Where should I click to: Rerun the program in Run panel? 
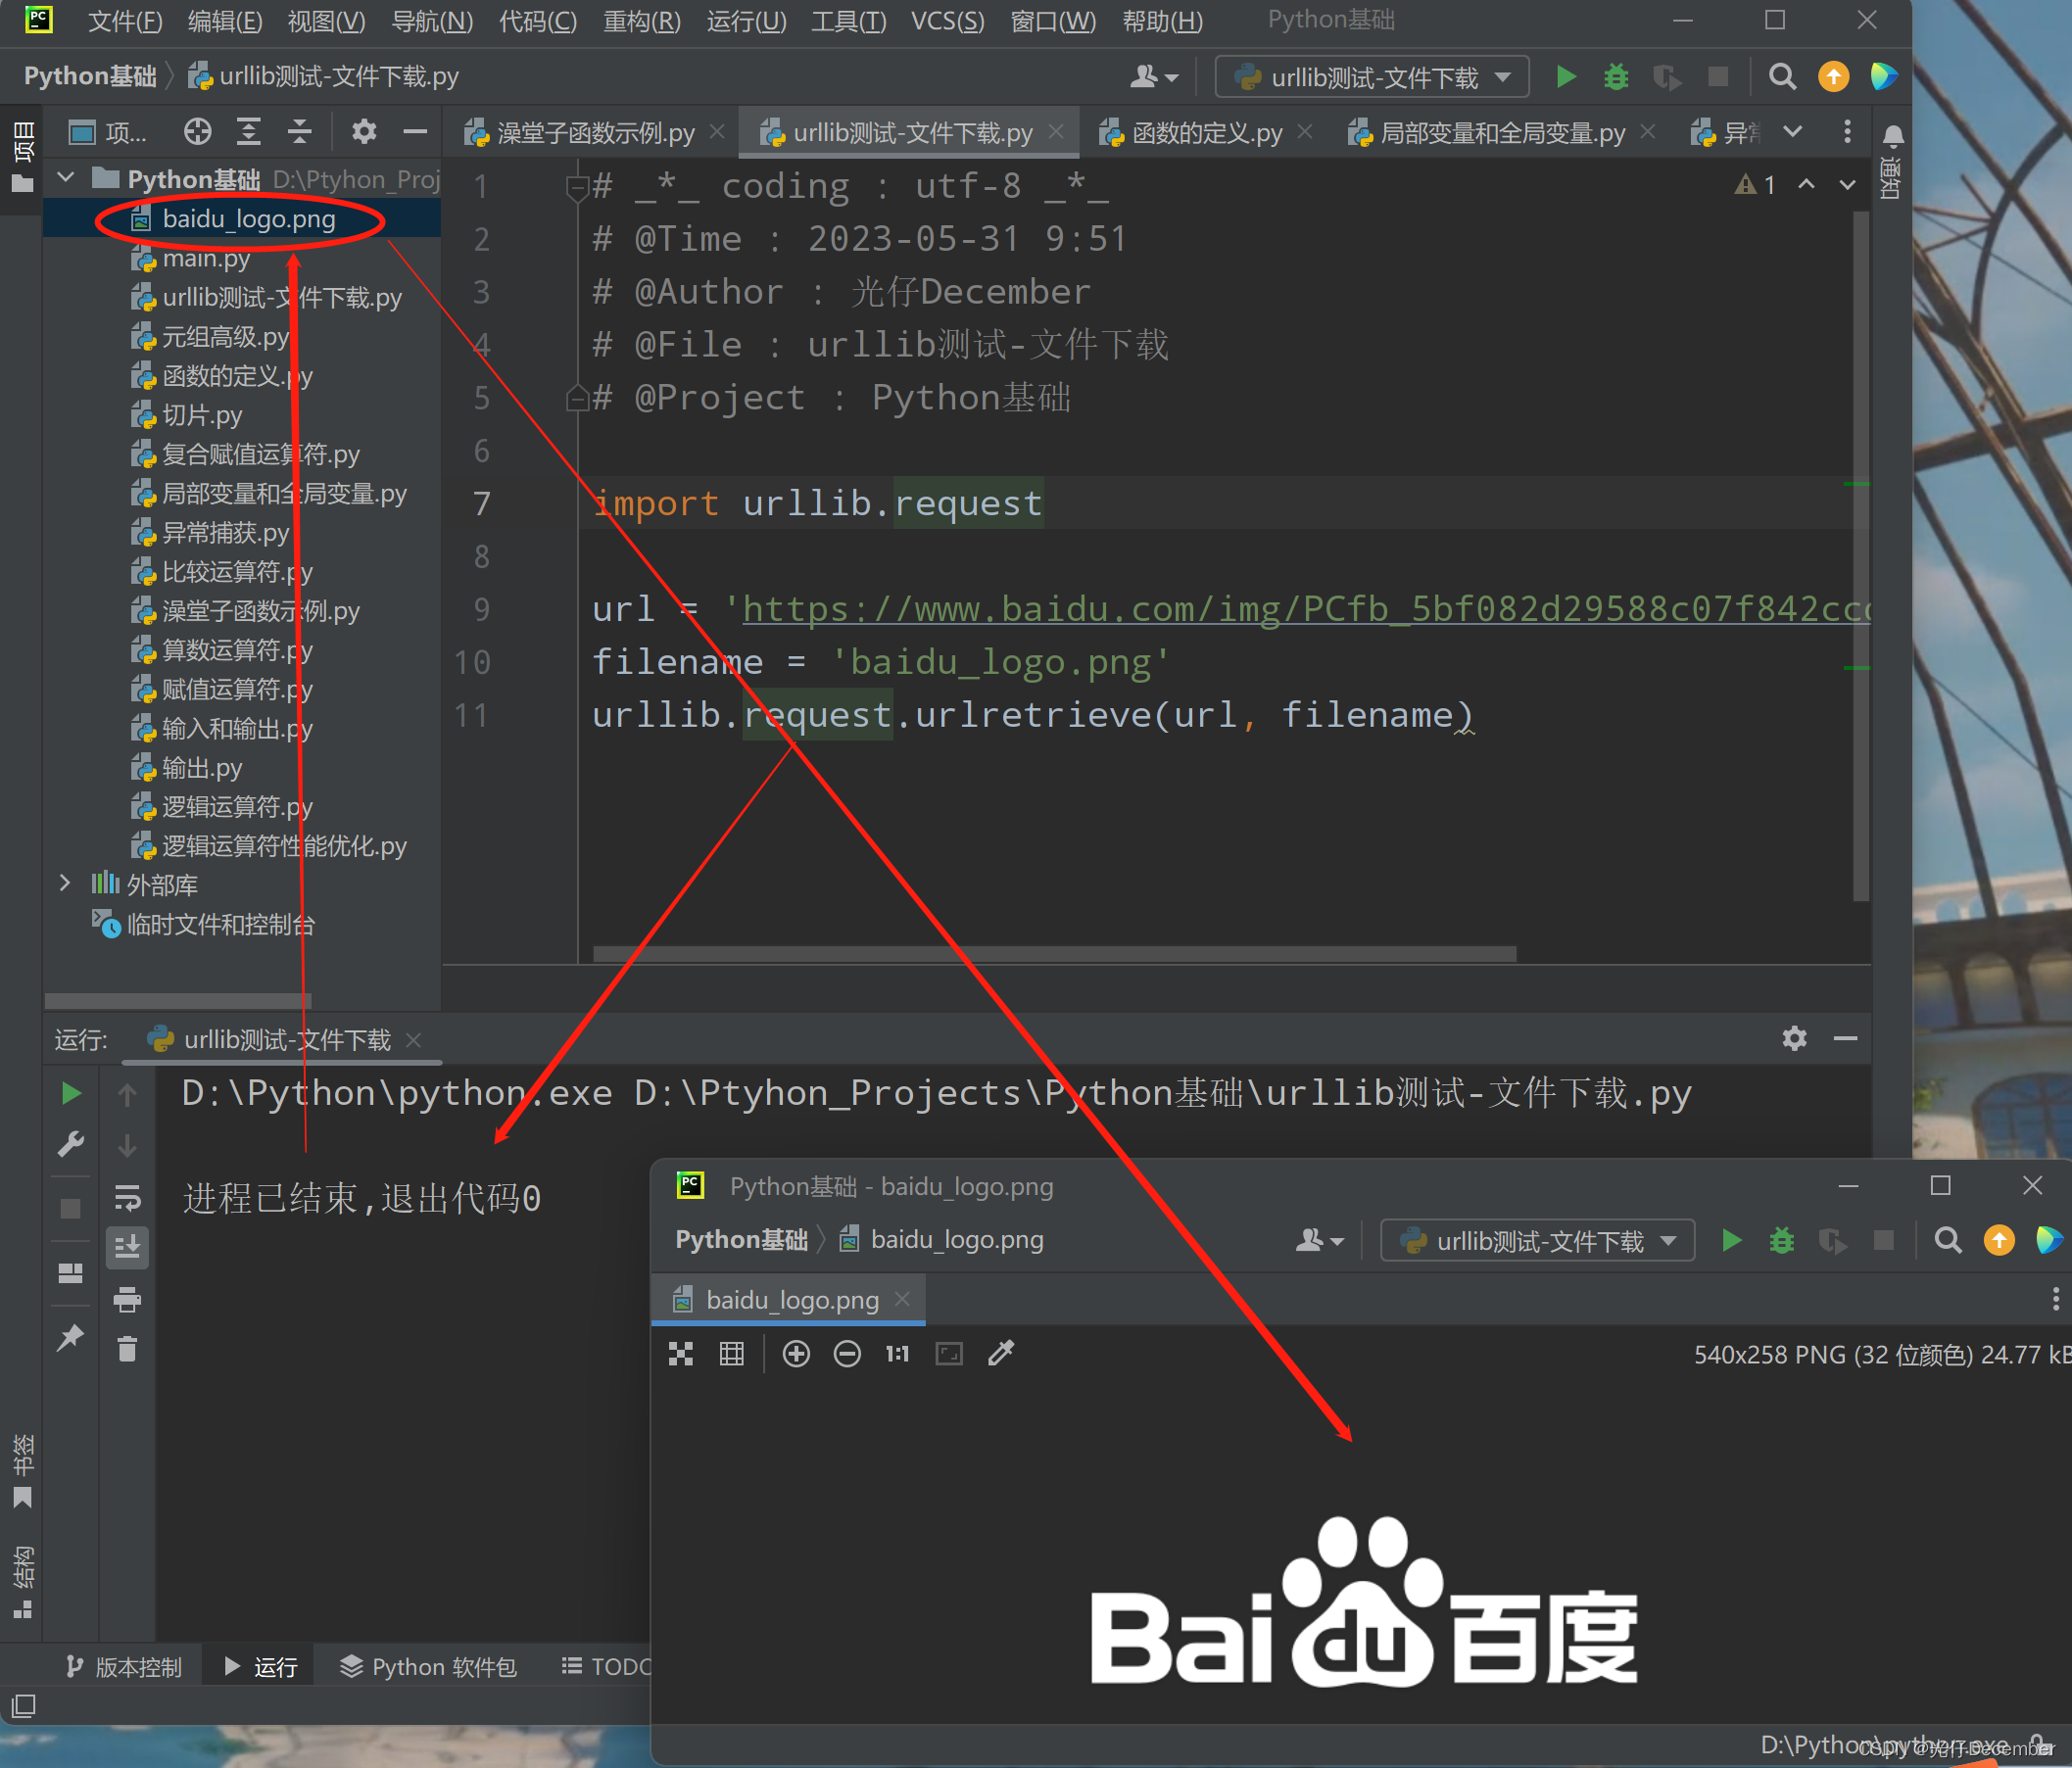pyautogui.click(x=71, y=1094)
